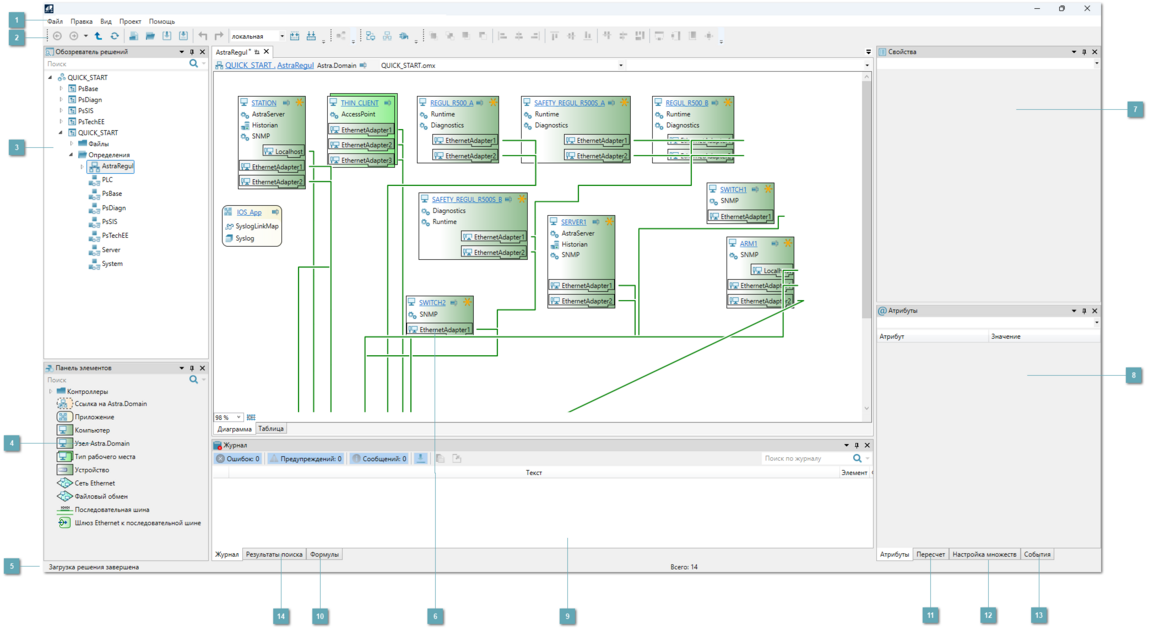Image resolution: width=1149 pixels, height=630 pixels.
Task: Open the Проект menu
Action: pos(130,21)
